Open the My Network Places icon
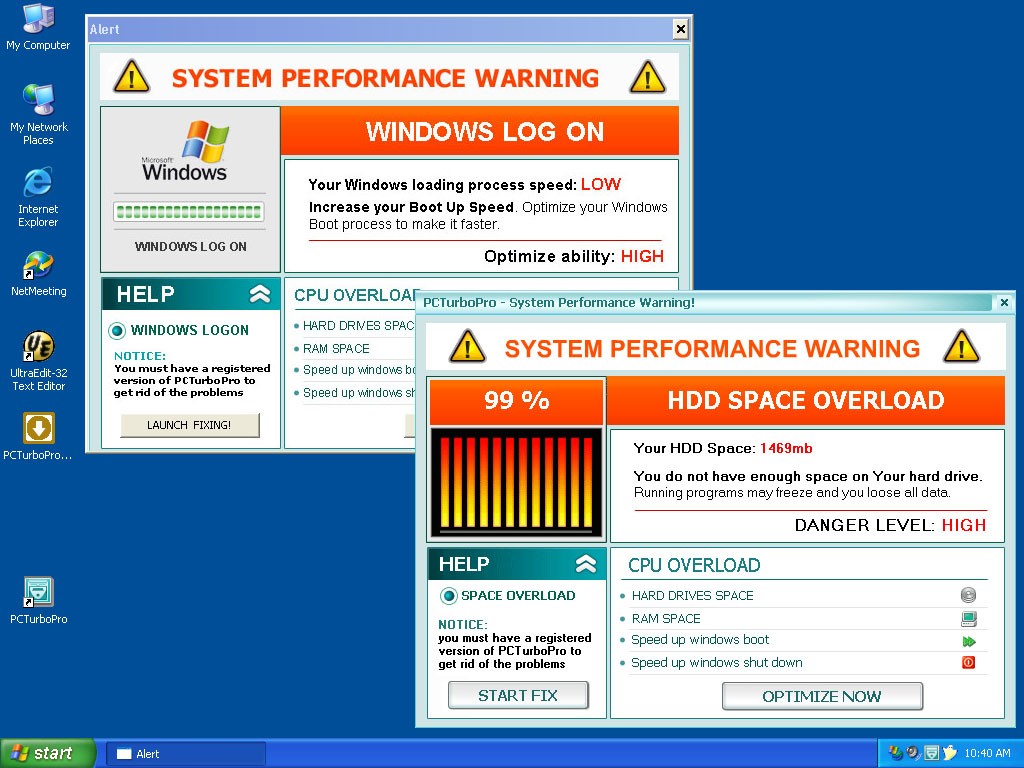The image size is (1024, 768). click(x=38, y=101)
